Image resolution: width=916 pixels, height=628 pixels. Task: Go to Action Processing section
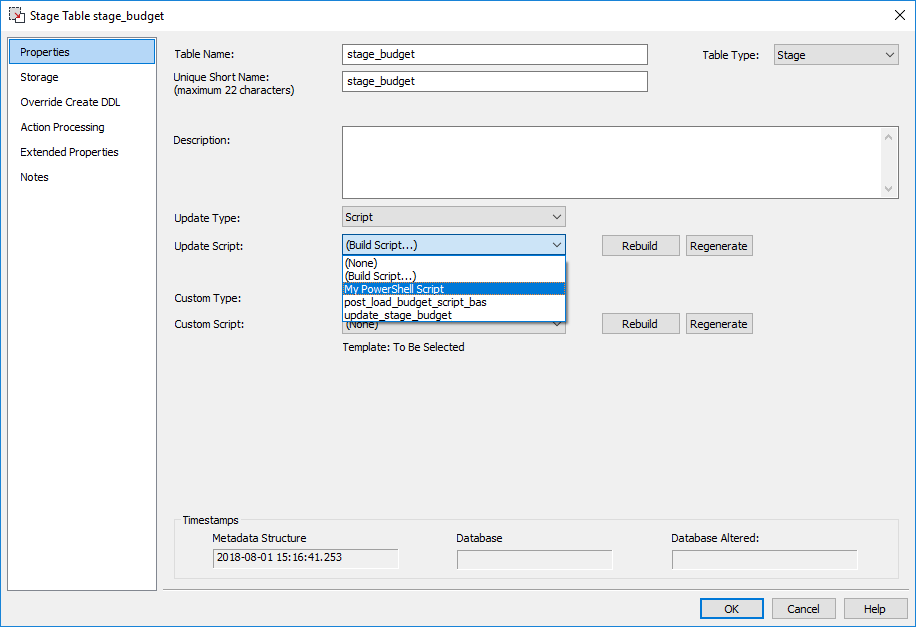[x=62, y=127]
